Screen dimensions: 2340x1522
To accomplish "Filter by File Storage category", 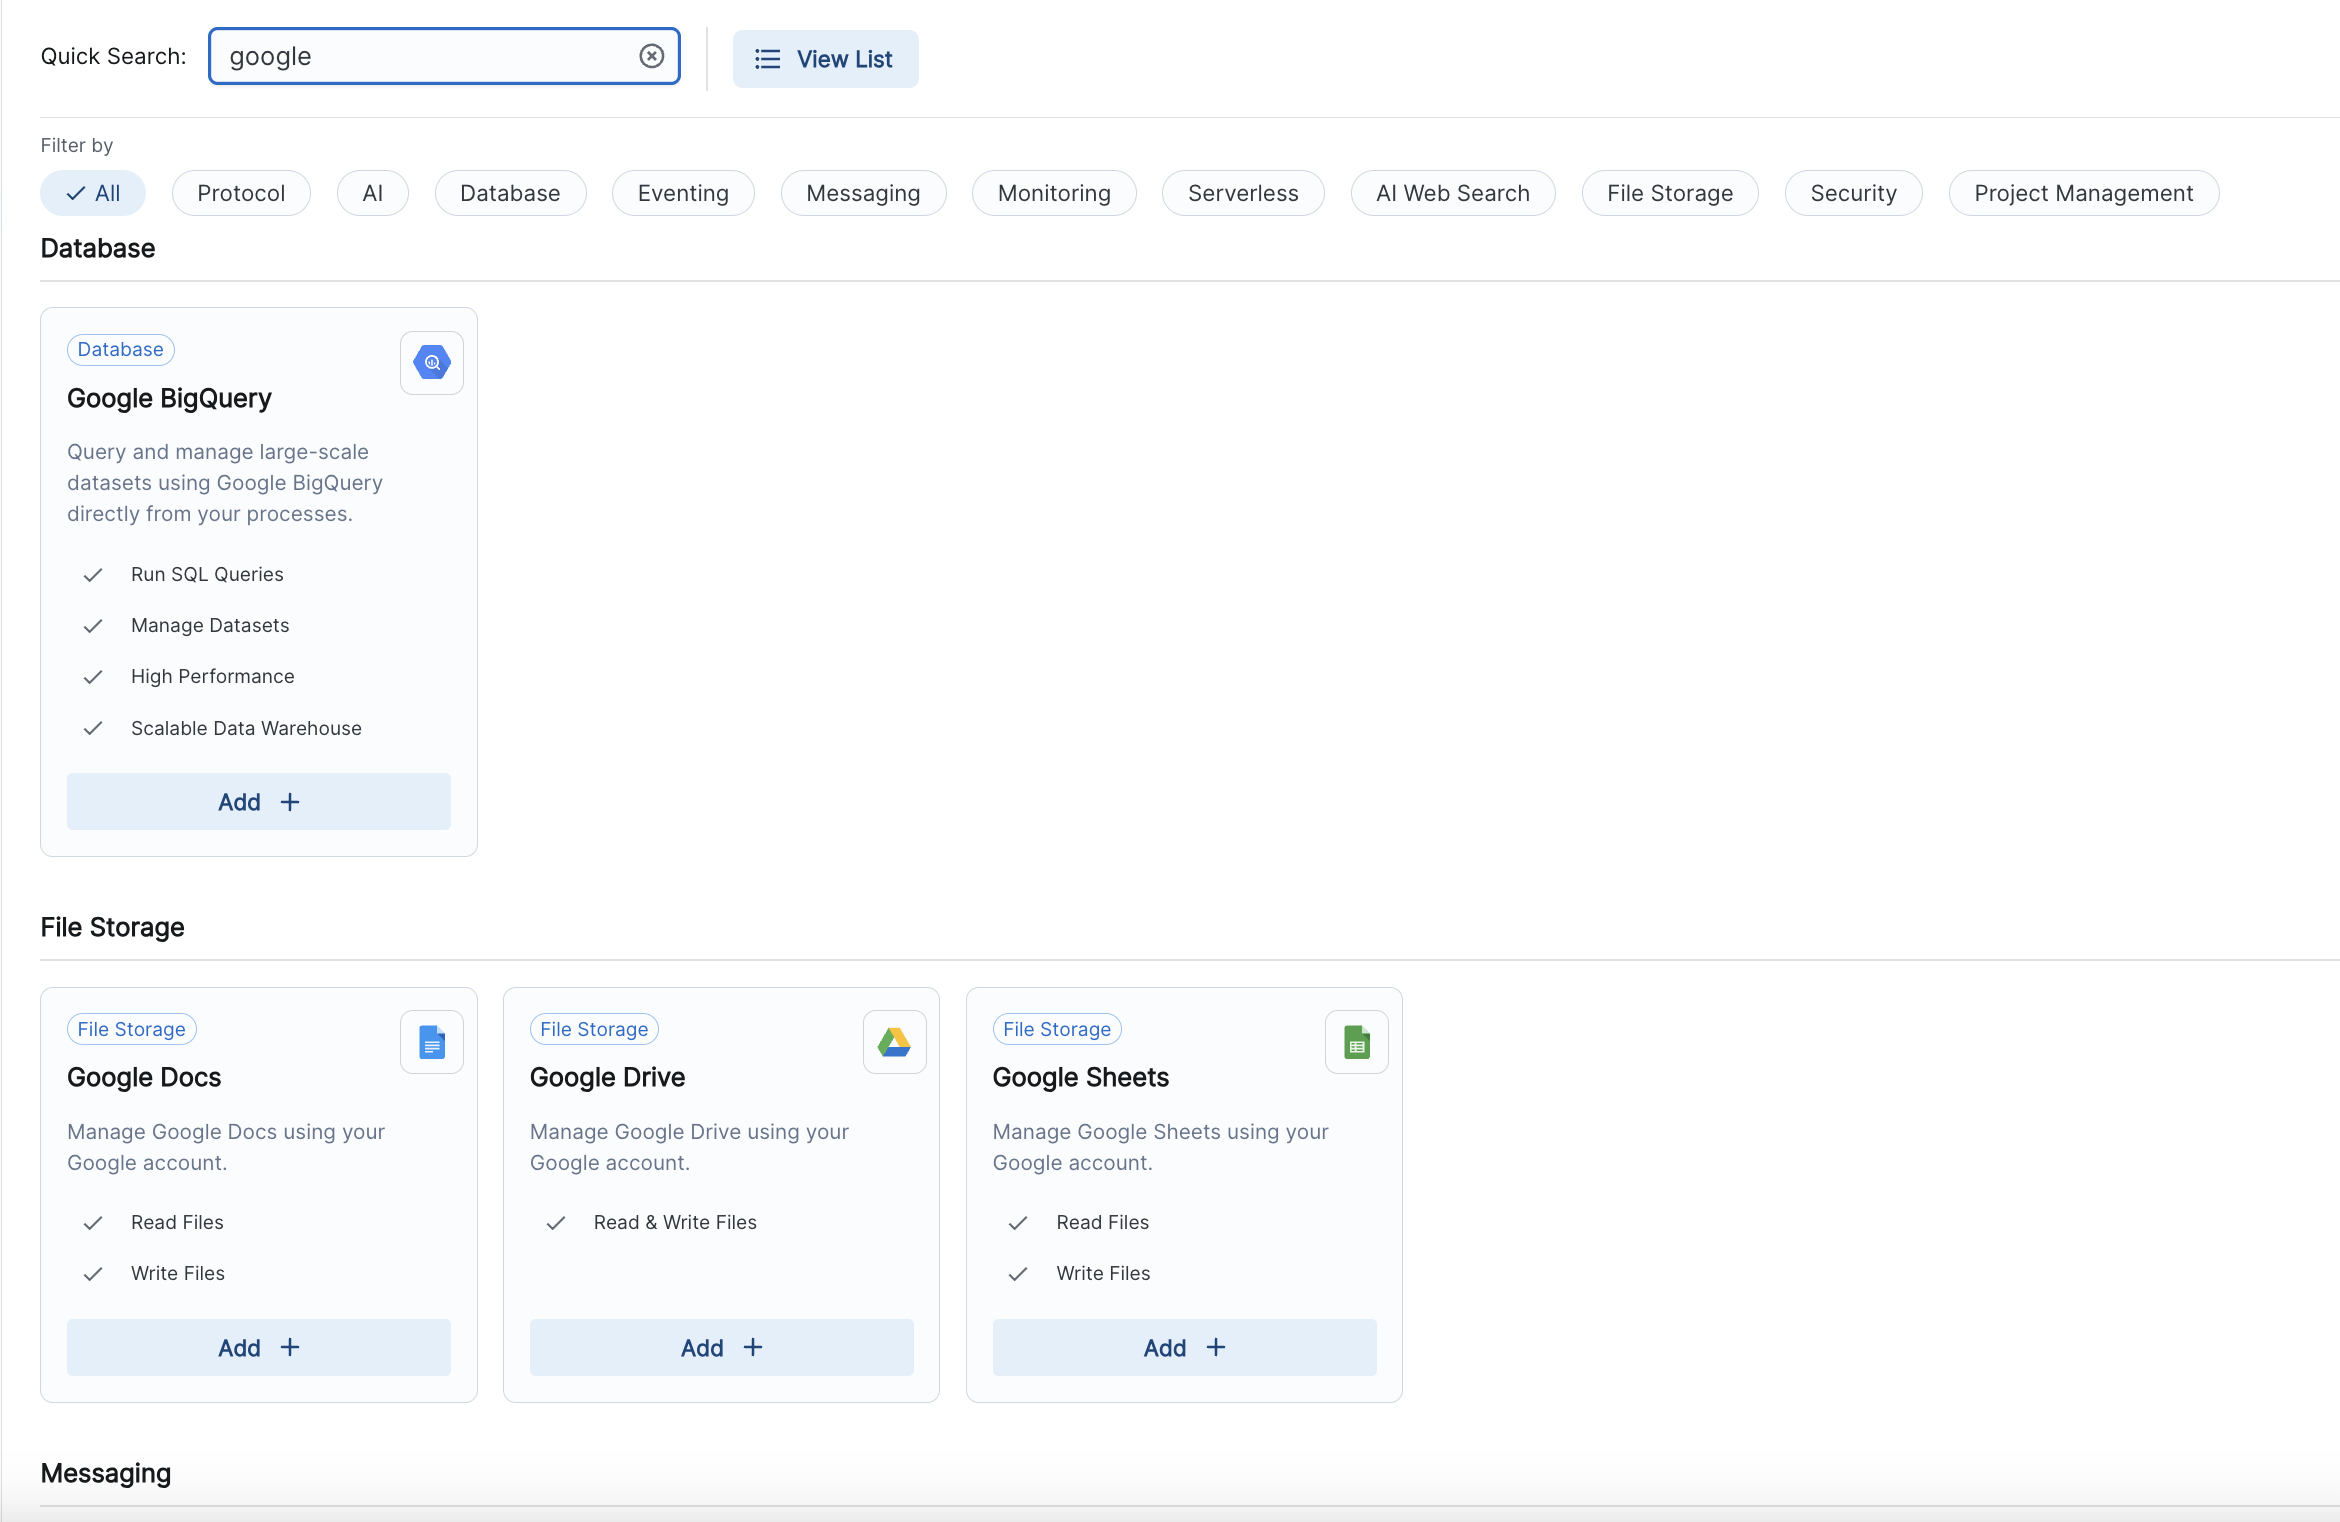I will tap(1670, 193).
